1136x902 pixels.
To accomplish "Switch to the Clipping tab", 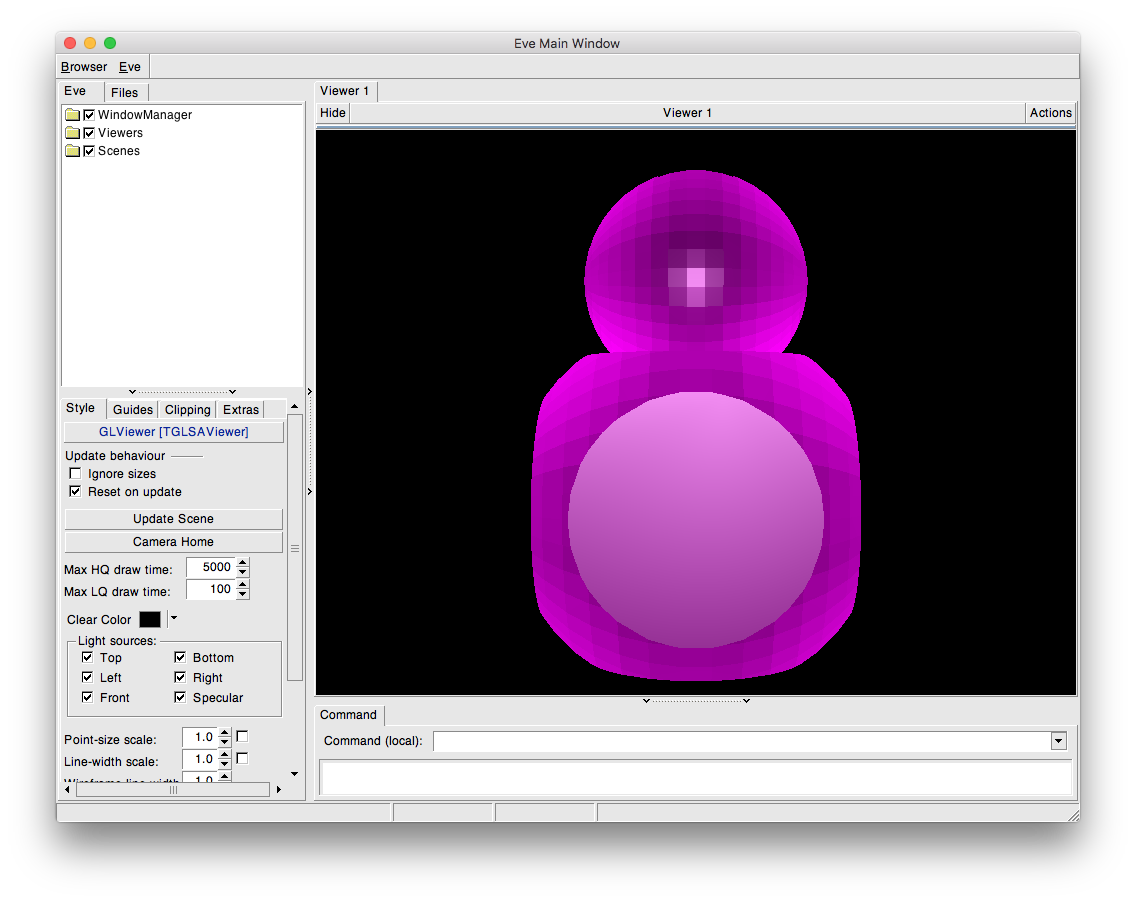I will (x=187, y=410).
